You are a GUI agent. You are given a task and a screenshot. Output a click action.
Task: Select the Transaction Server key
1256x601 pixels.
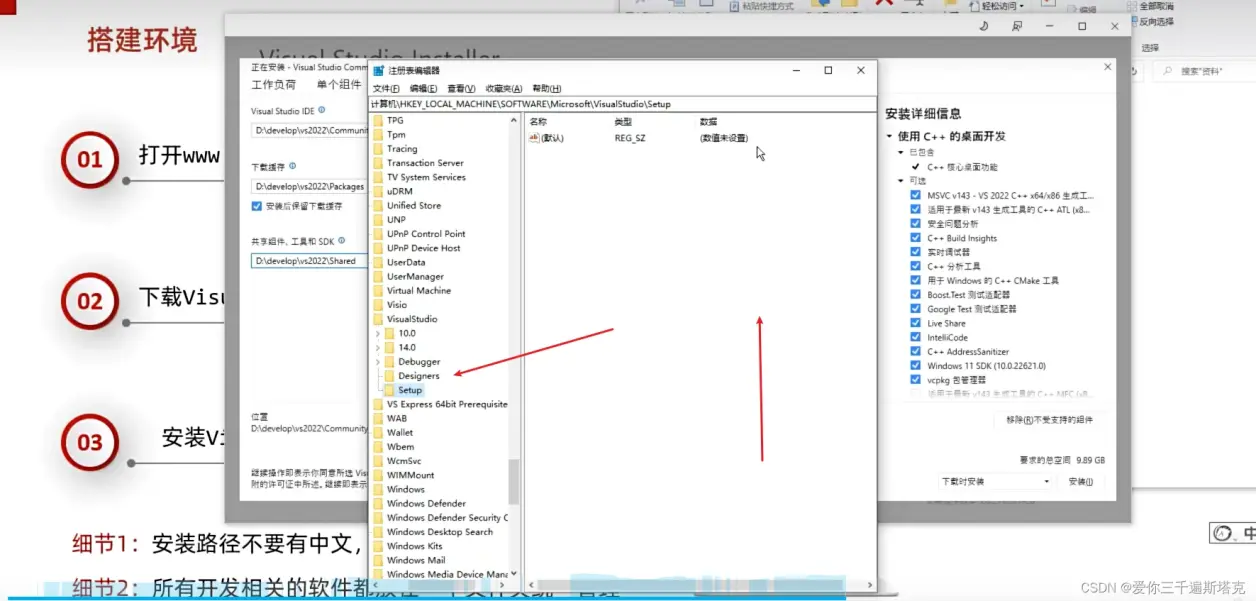(x=425, y=163)
